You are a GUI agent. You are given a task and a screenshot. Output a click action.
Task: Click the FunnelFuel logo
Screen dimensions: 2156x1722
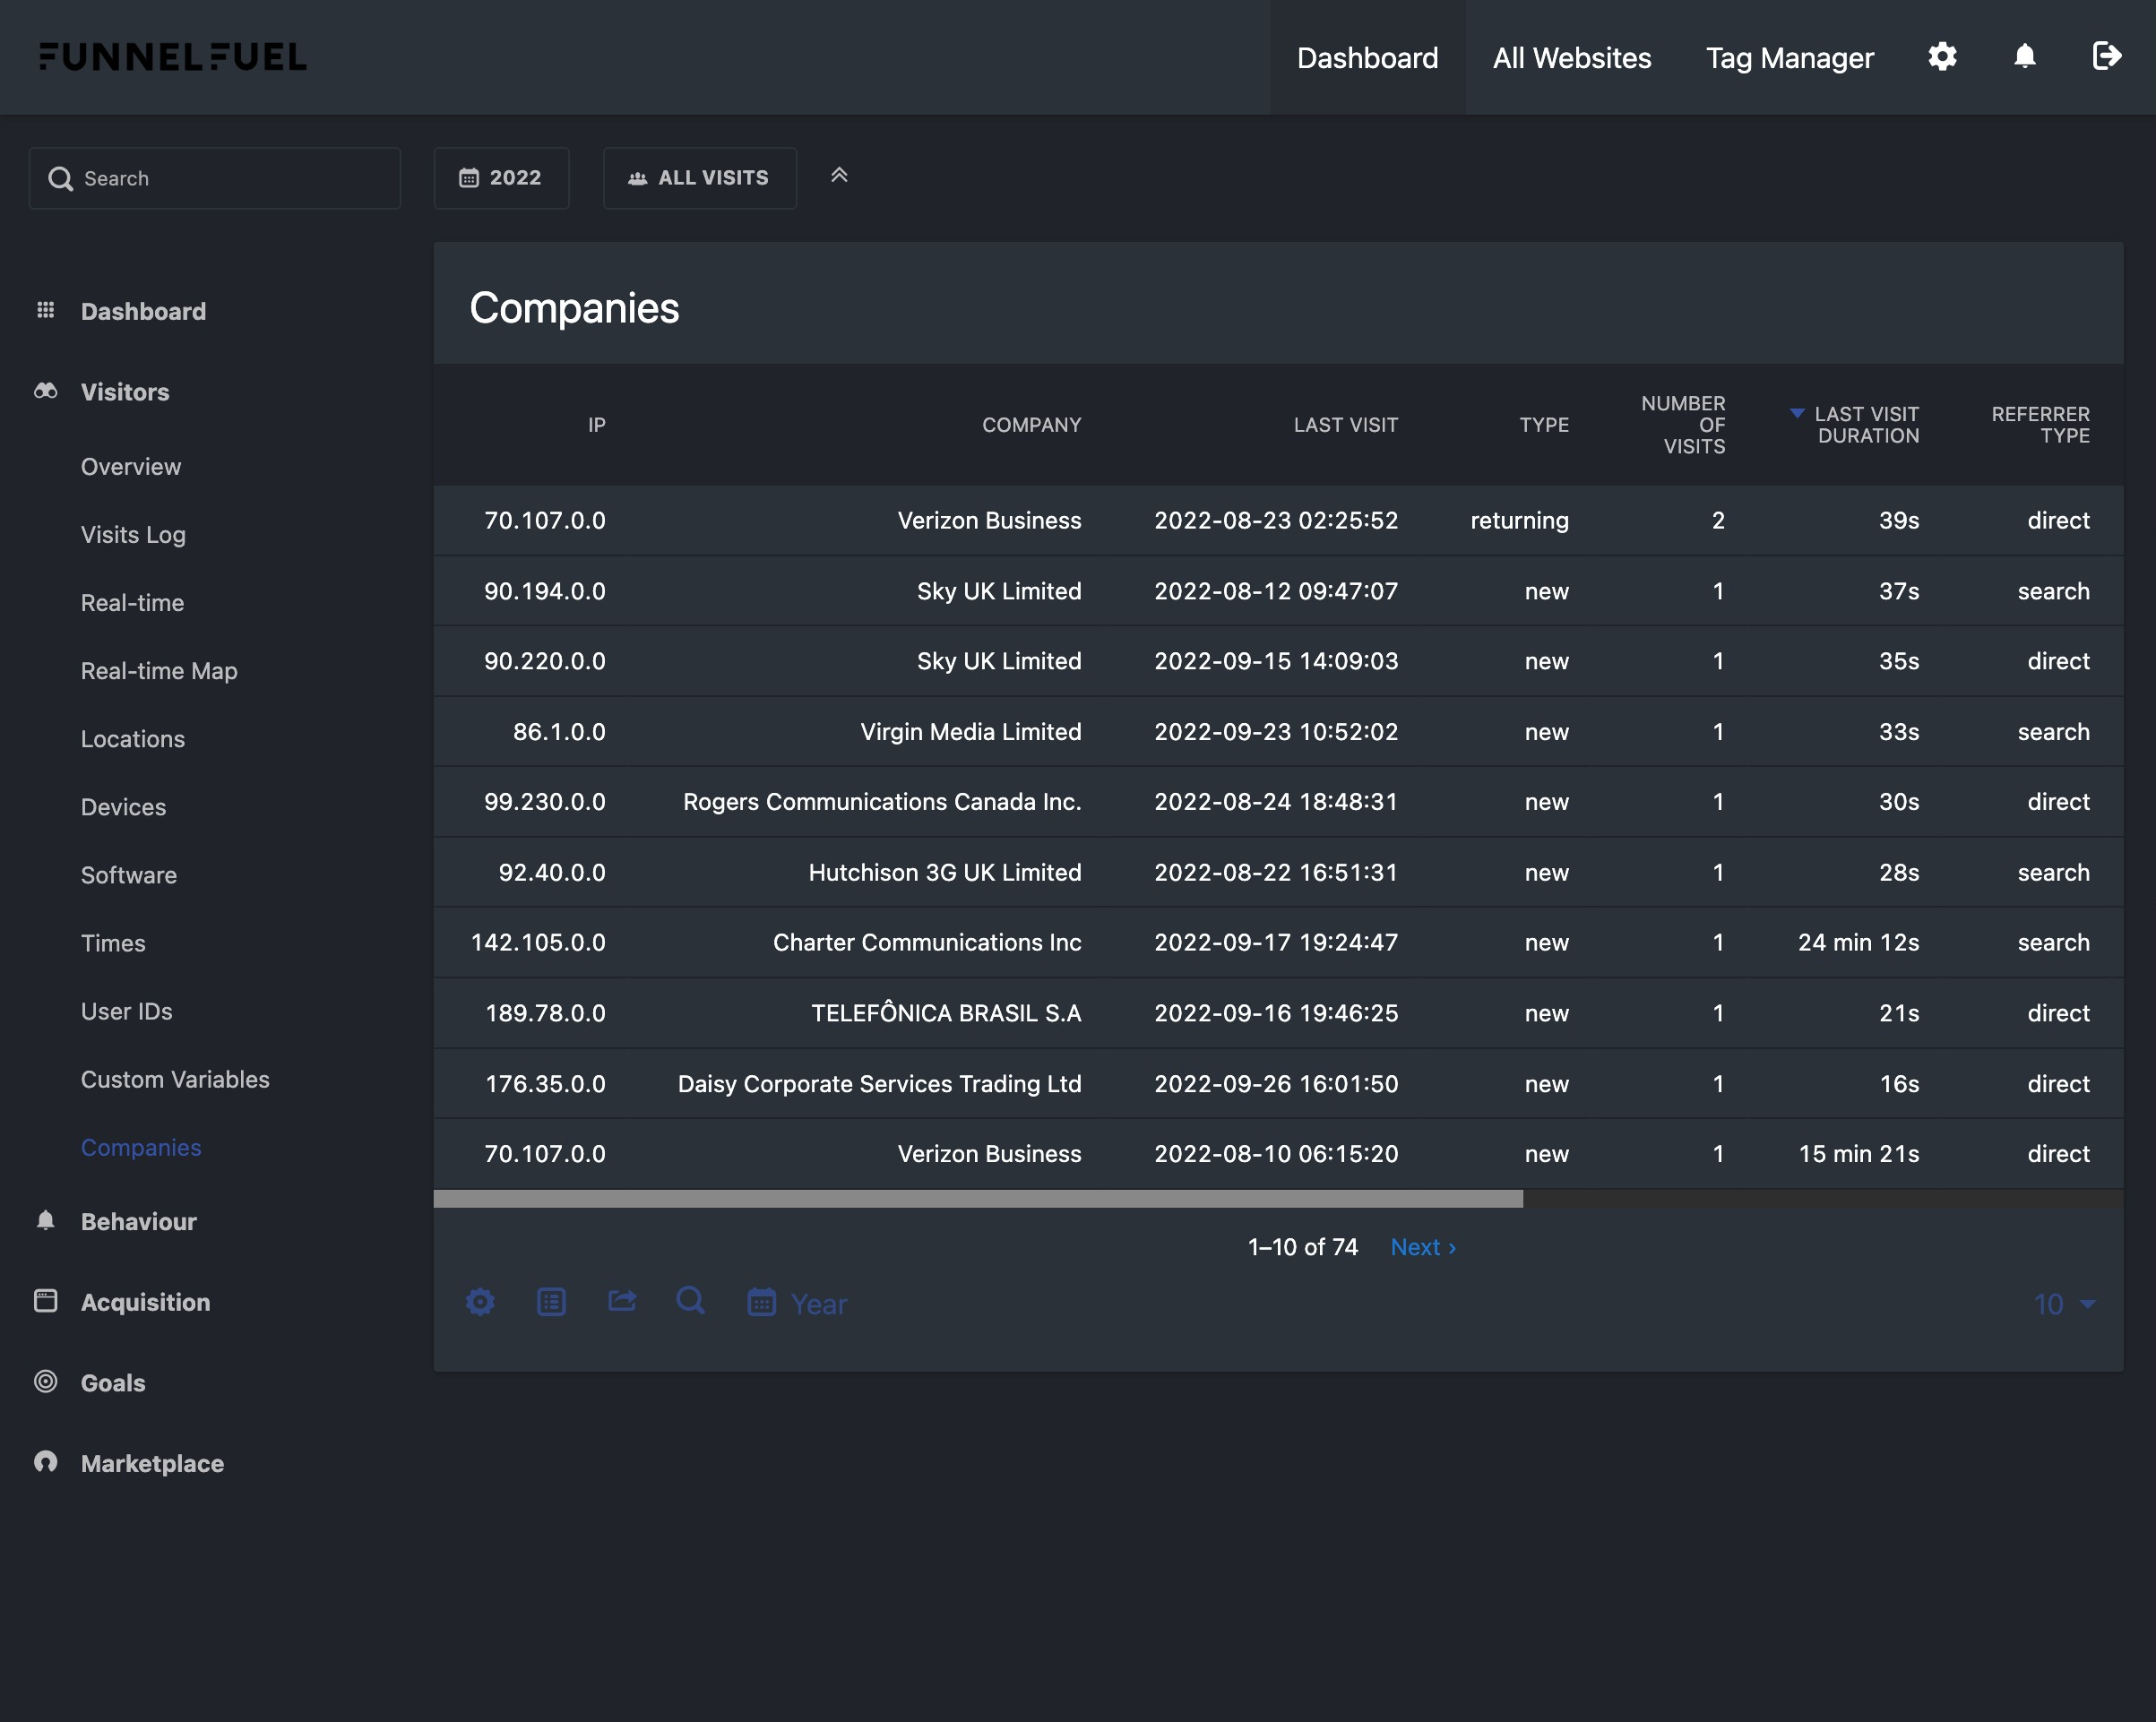(173, 57)
